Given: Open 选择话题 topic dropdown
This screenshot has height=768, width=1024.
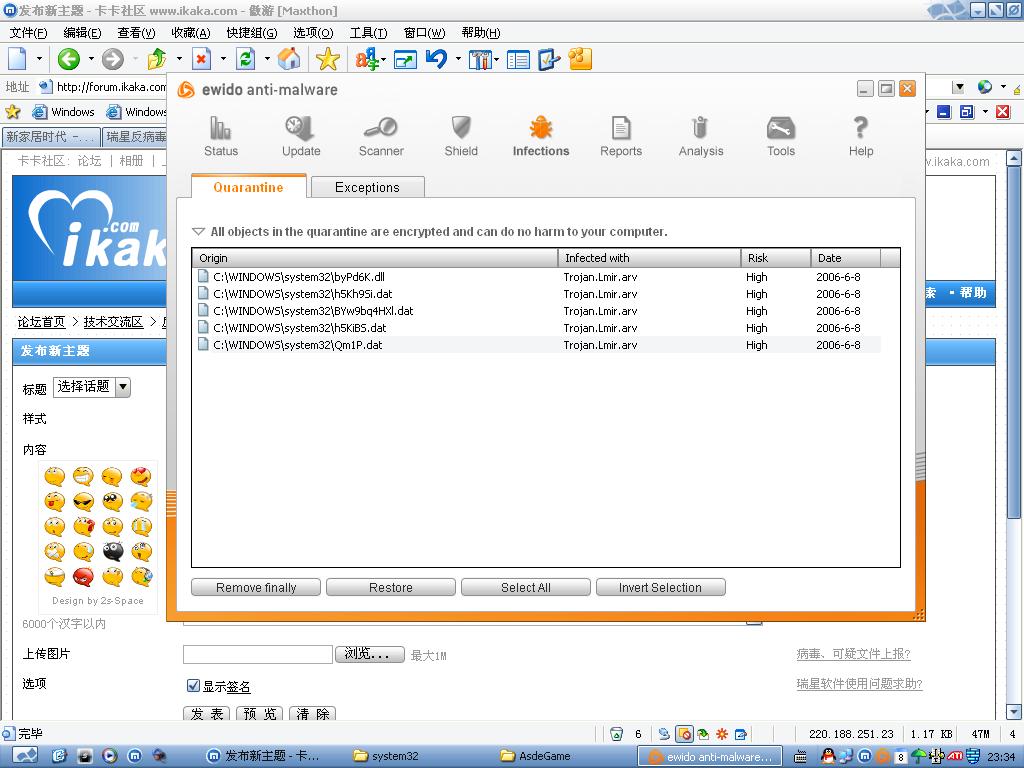Looking at the screenshot, I should 91,387.
